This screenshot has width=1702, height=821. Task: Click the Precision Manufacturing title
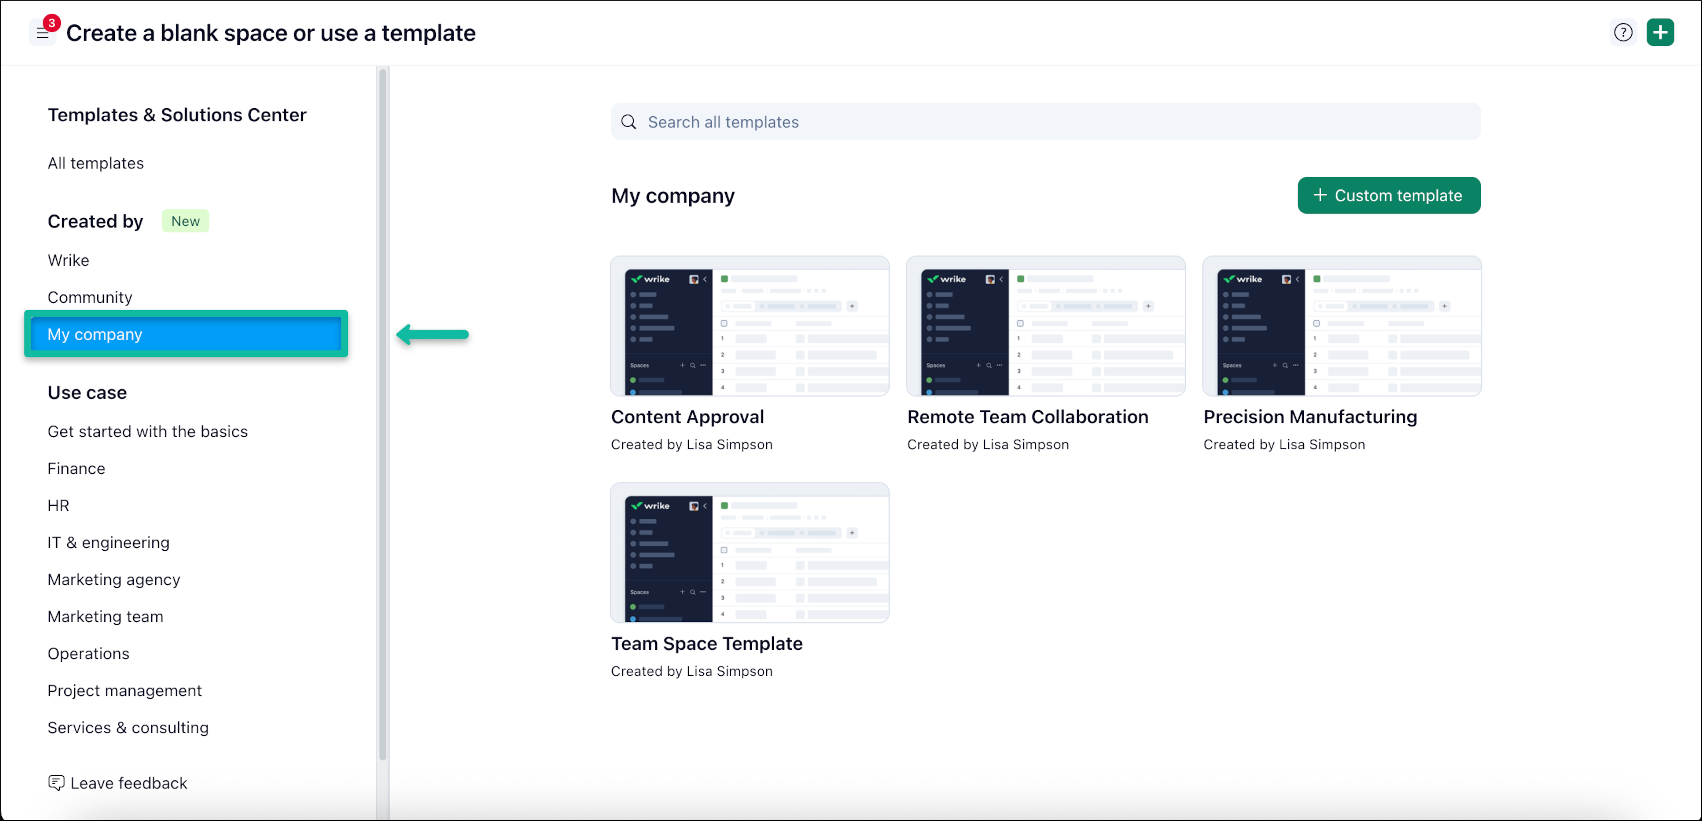pyautogui.click(x=1310, y=417)
